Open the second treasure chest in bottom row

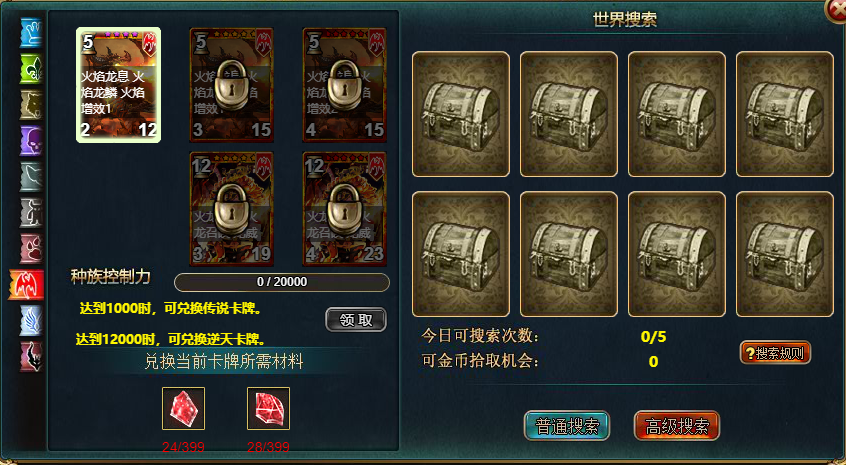569,254
